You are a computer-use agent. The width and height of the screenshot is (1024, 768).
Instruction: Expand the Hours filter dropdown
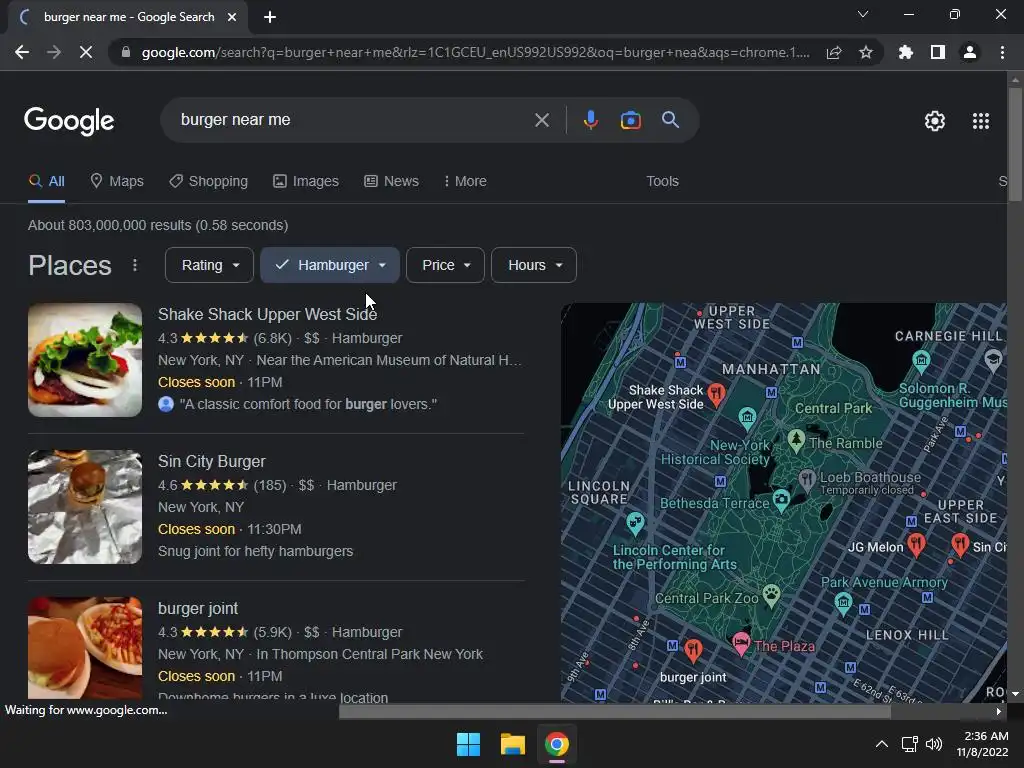coord(534,265)
